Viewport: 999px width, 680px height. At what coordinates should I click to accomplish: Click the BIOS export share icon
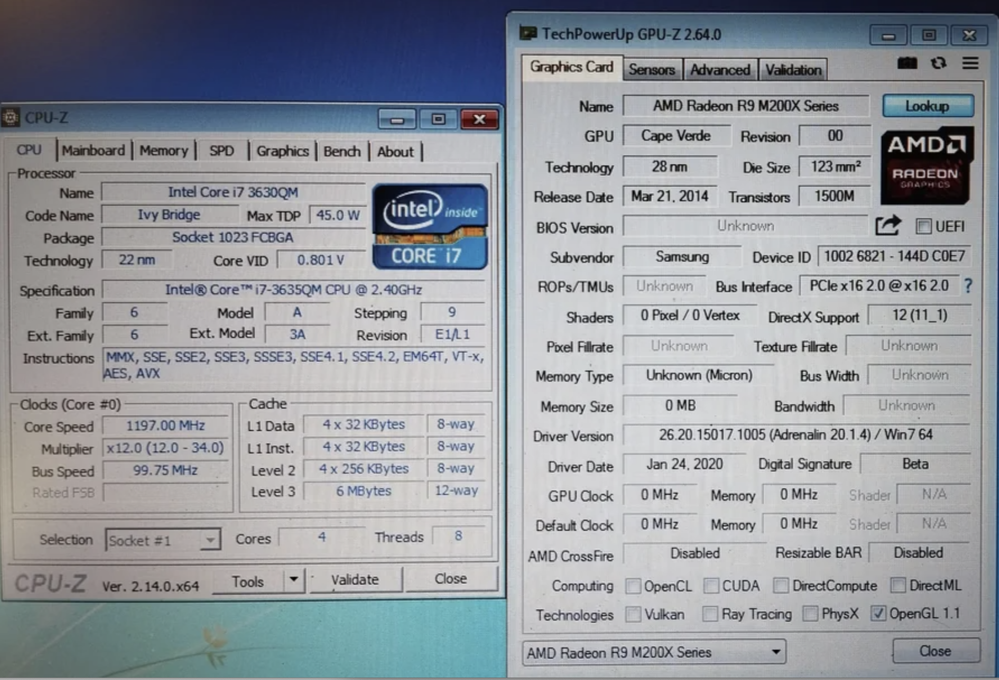[888, 226]
